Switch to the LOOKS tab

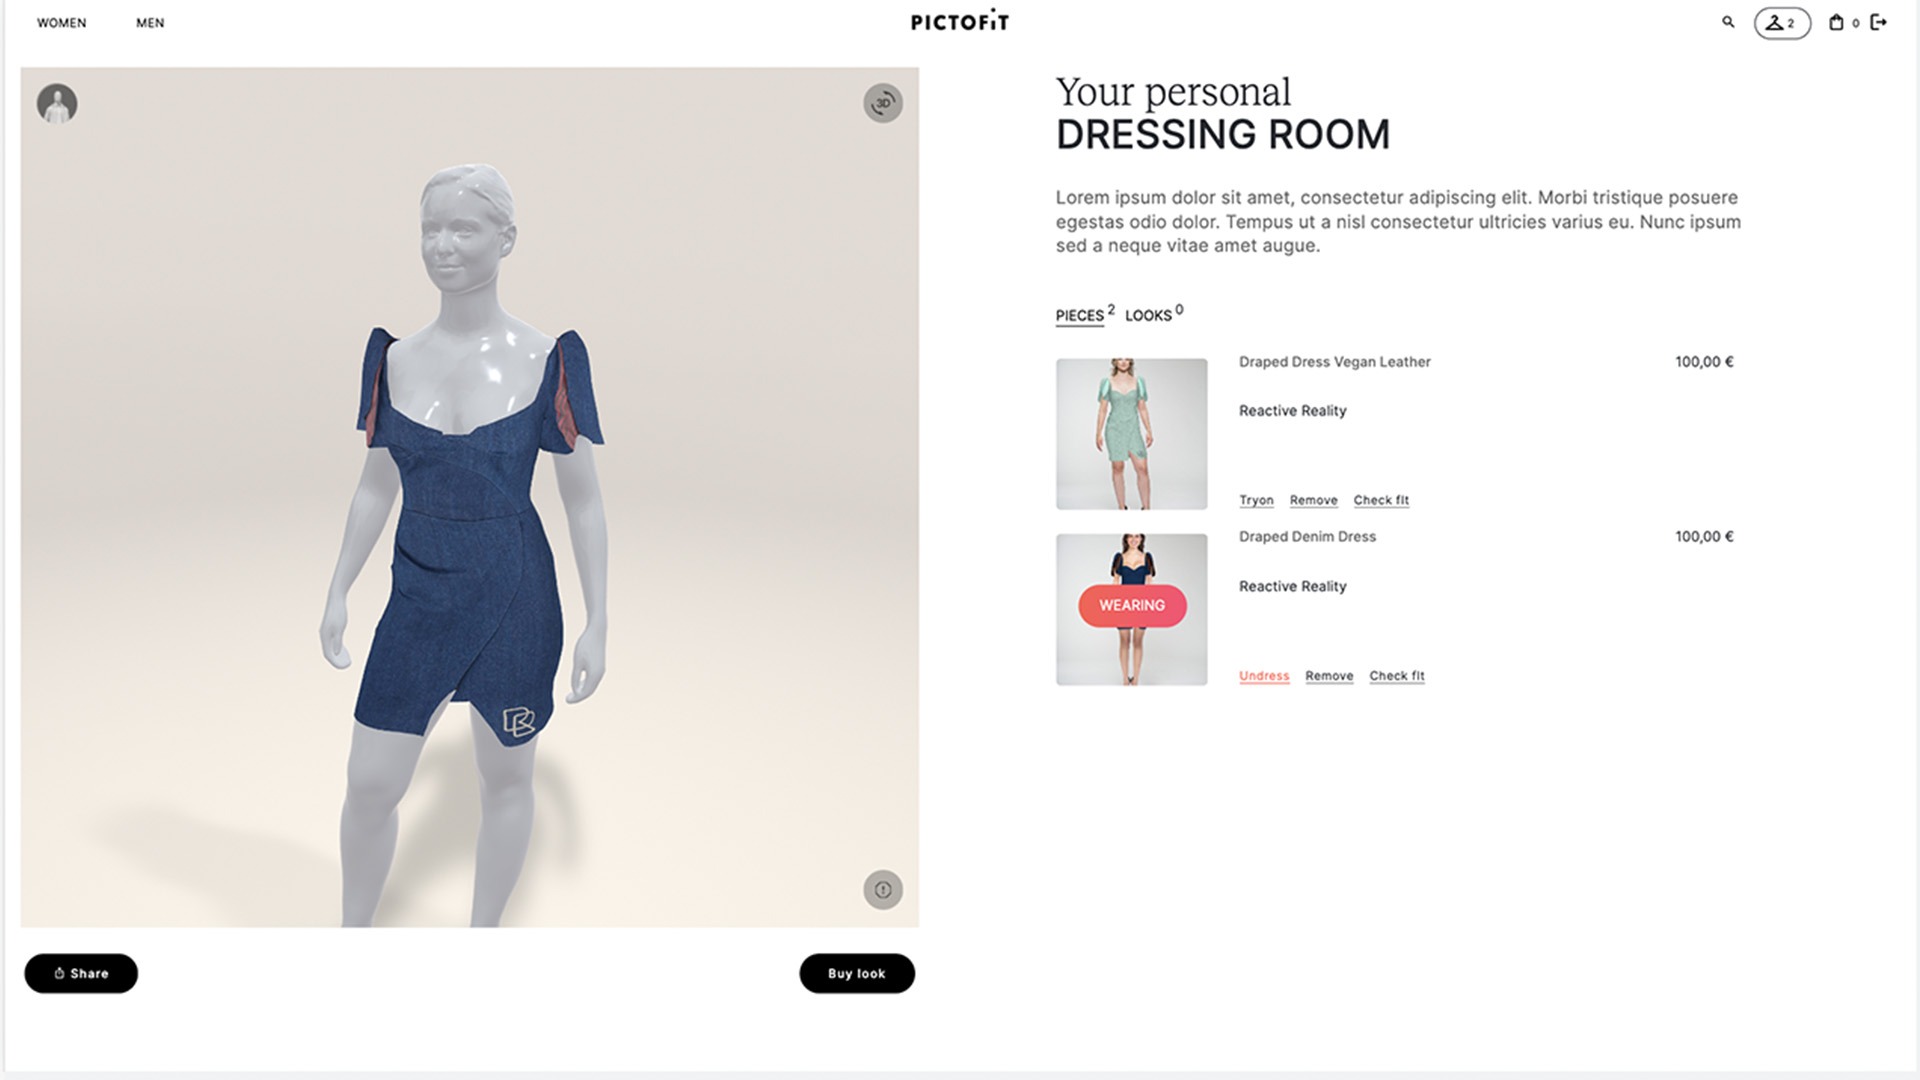tap(1148, 316)
